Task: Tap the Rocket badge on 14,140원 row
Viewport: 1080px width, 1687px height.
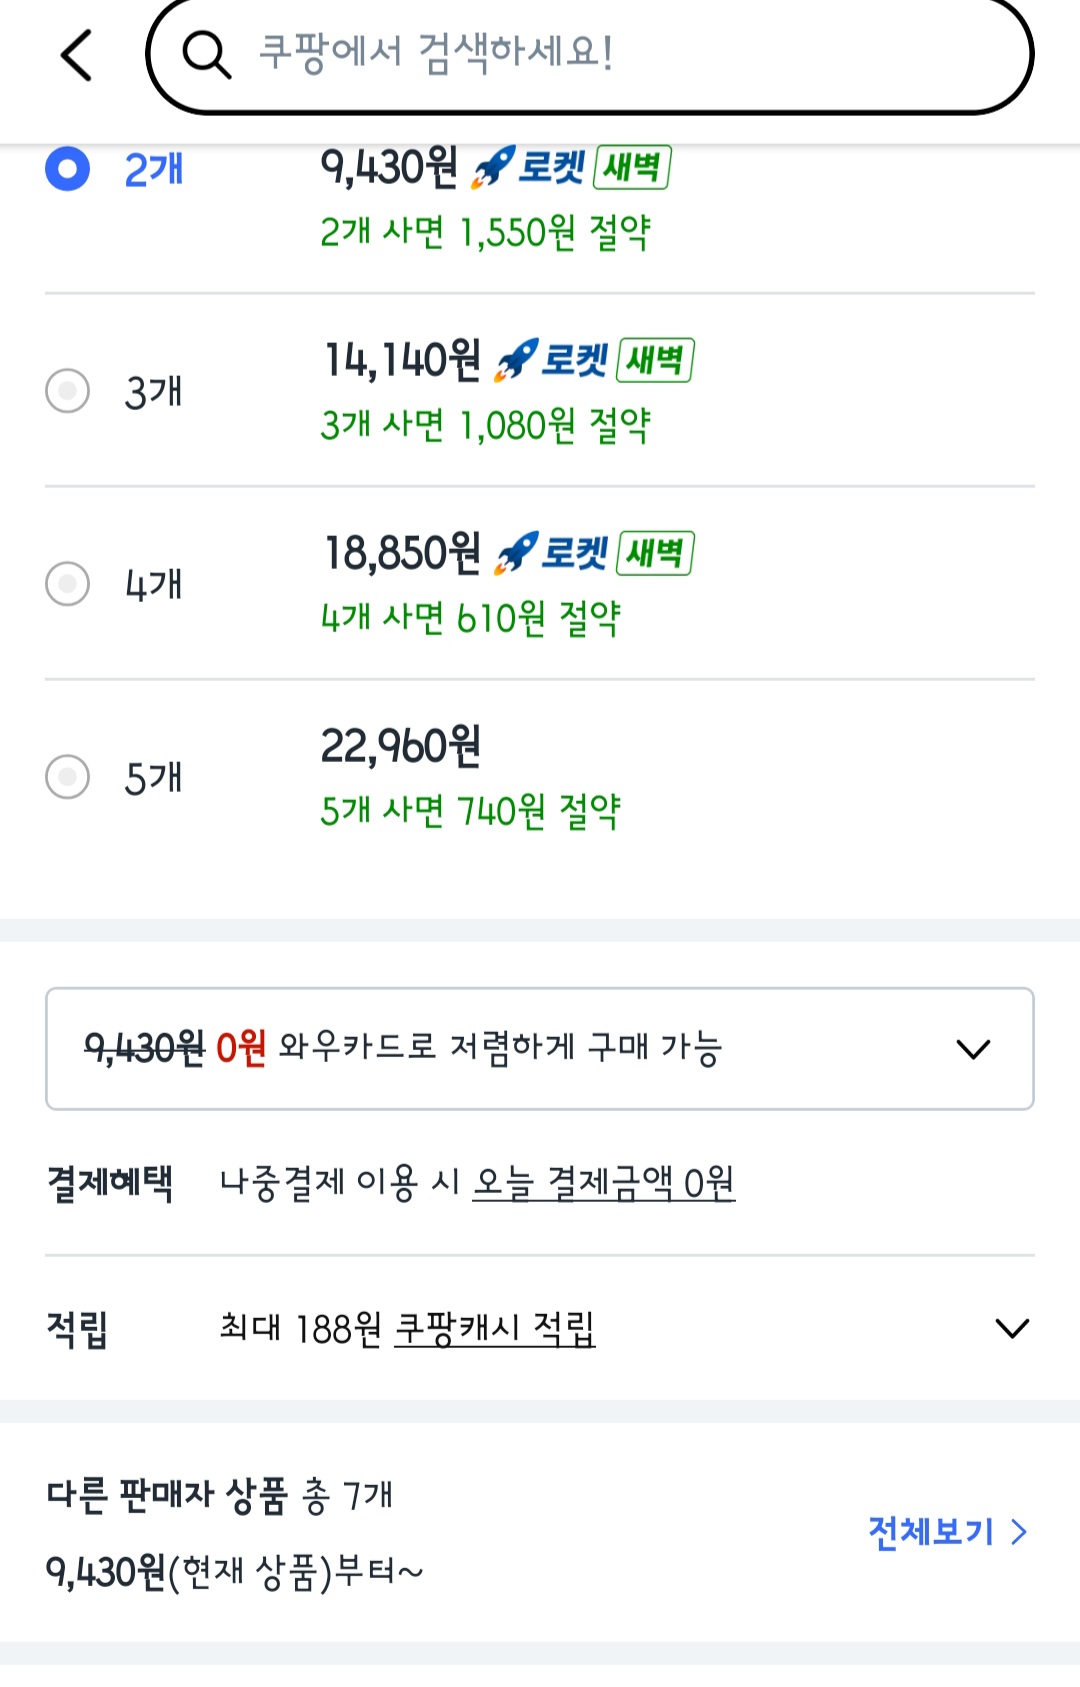Action: pyautogui.click(x=552, y=360)
